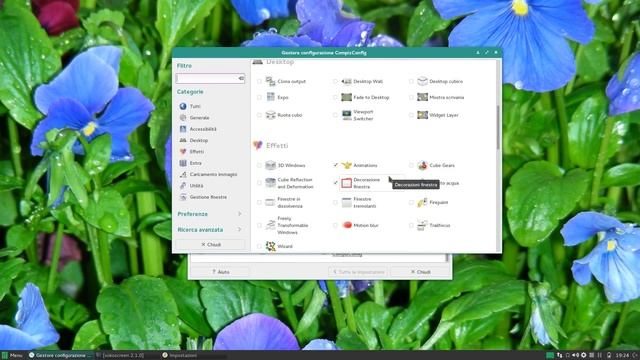Open the Wizard plugin icon
The image size is (640, 360).
pyautogui.click(x=270, y=246)
